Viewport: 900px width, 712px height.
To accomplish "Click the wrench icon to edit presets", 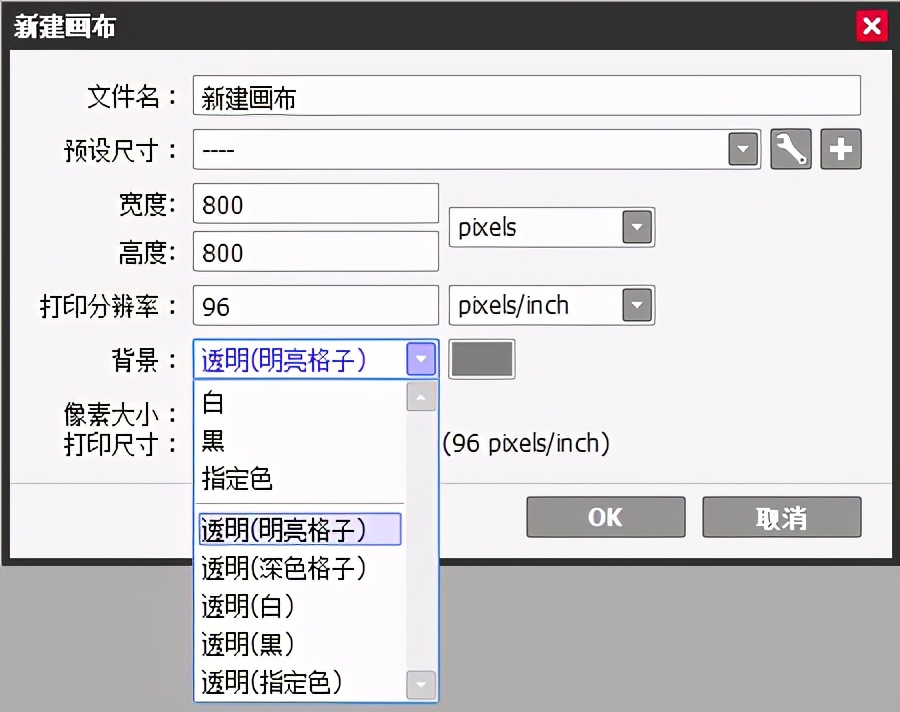I will (790, 149).
